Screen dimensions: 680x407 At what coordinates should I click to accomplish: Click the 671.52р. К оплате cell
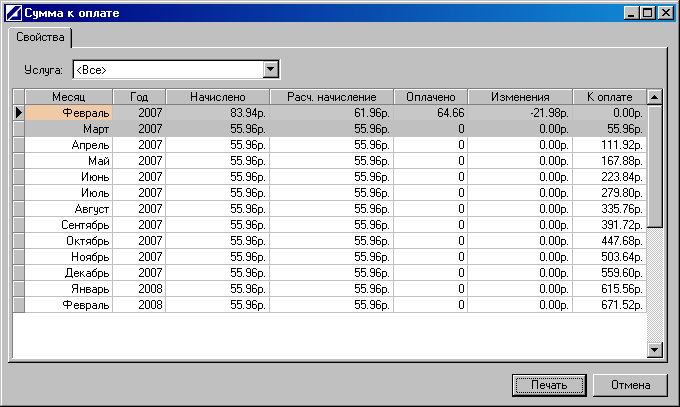[x=608, y=305]
